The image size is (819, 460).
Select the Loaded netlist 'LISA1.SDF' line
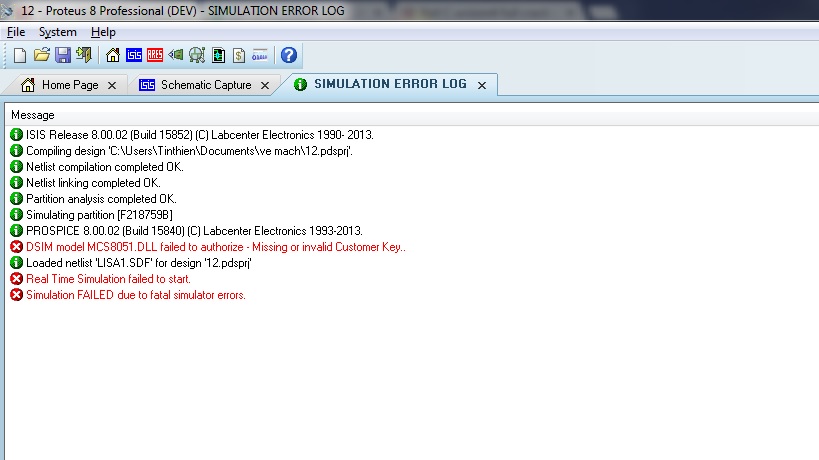tap(139, 263)
